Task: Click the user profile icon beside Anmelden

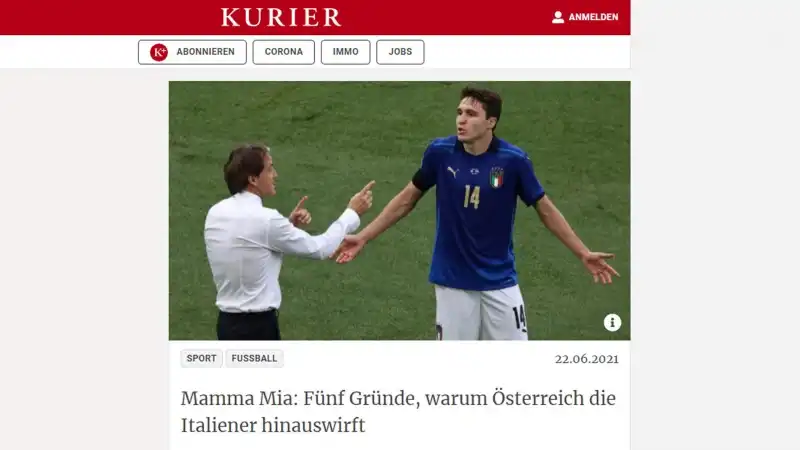Action: [558, 17]
